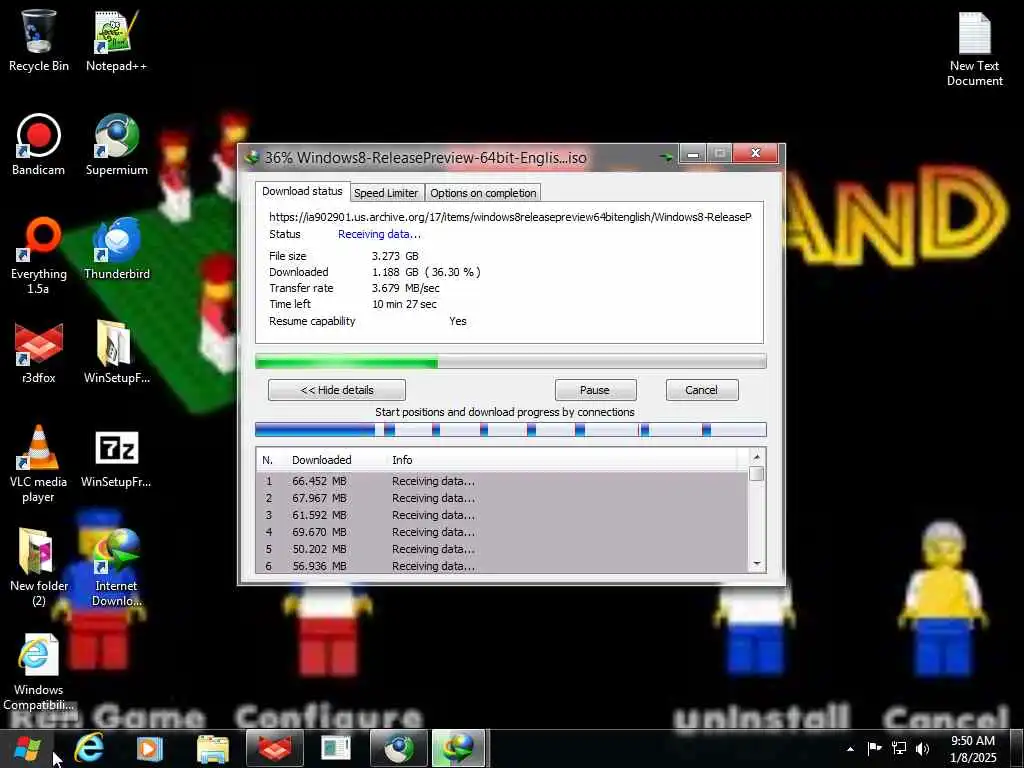Launch Internet Download Manager desktop shortcut
The image size is (1024, 768).
click(x=116, y=567)
